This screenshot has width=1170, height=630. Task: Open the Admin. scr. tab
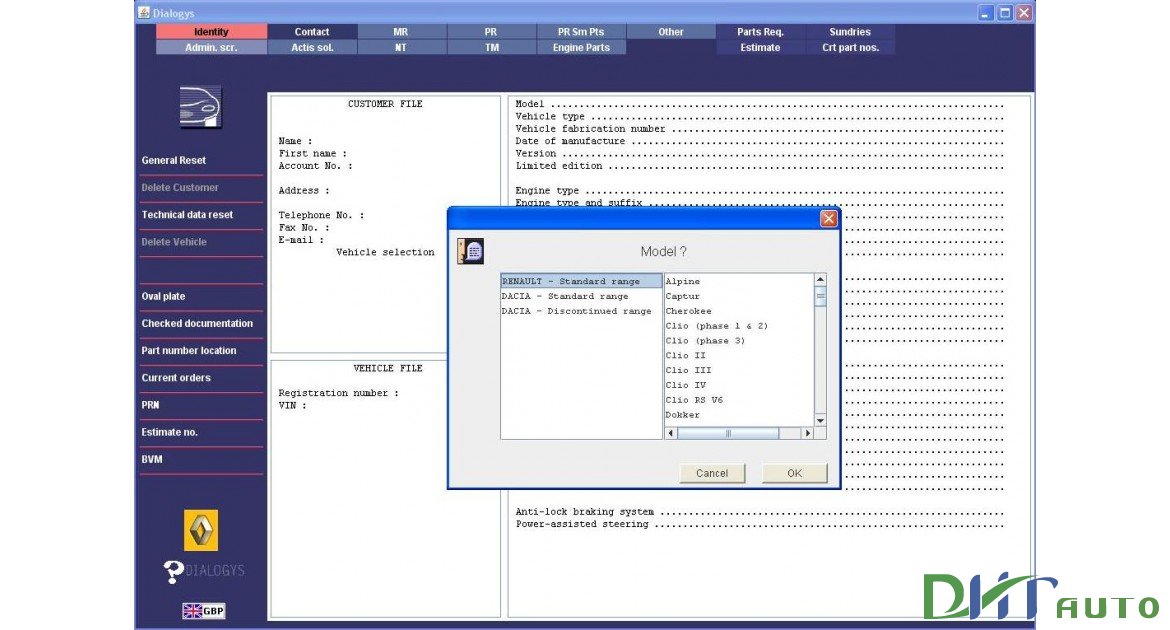[x=211, y=46]
